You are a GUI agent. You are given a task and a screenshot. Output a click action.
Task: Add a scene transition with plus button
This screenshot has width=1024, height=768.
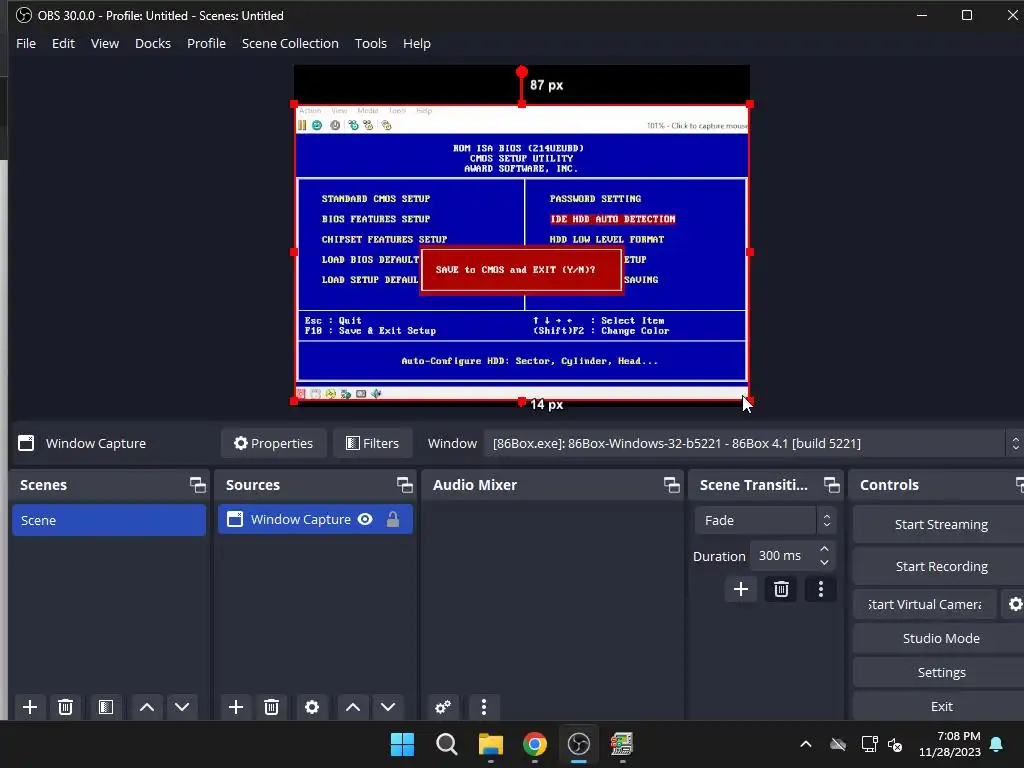741,589
